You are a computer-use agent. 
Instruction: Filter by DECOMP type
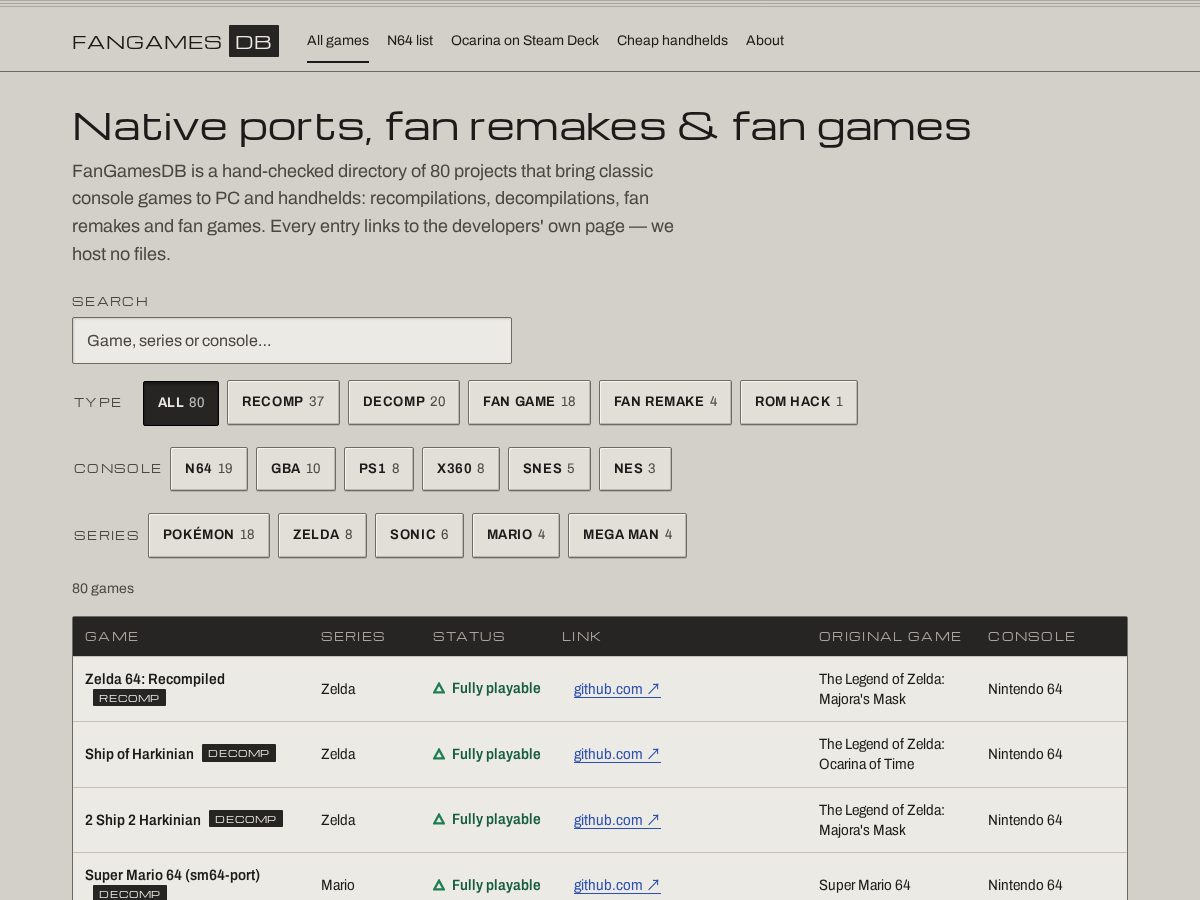(404, 402)
